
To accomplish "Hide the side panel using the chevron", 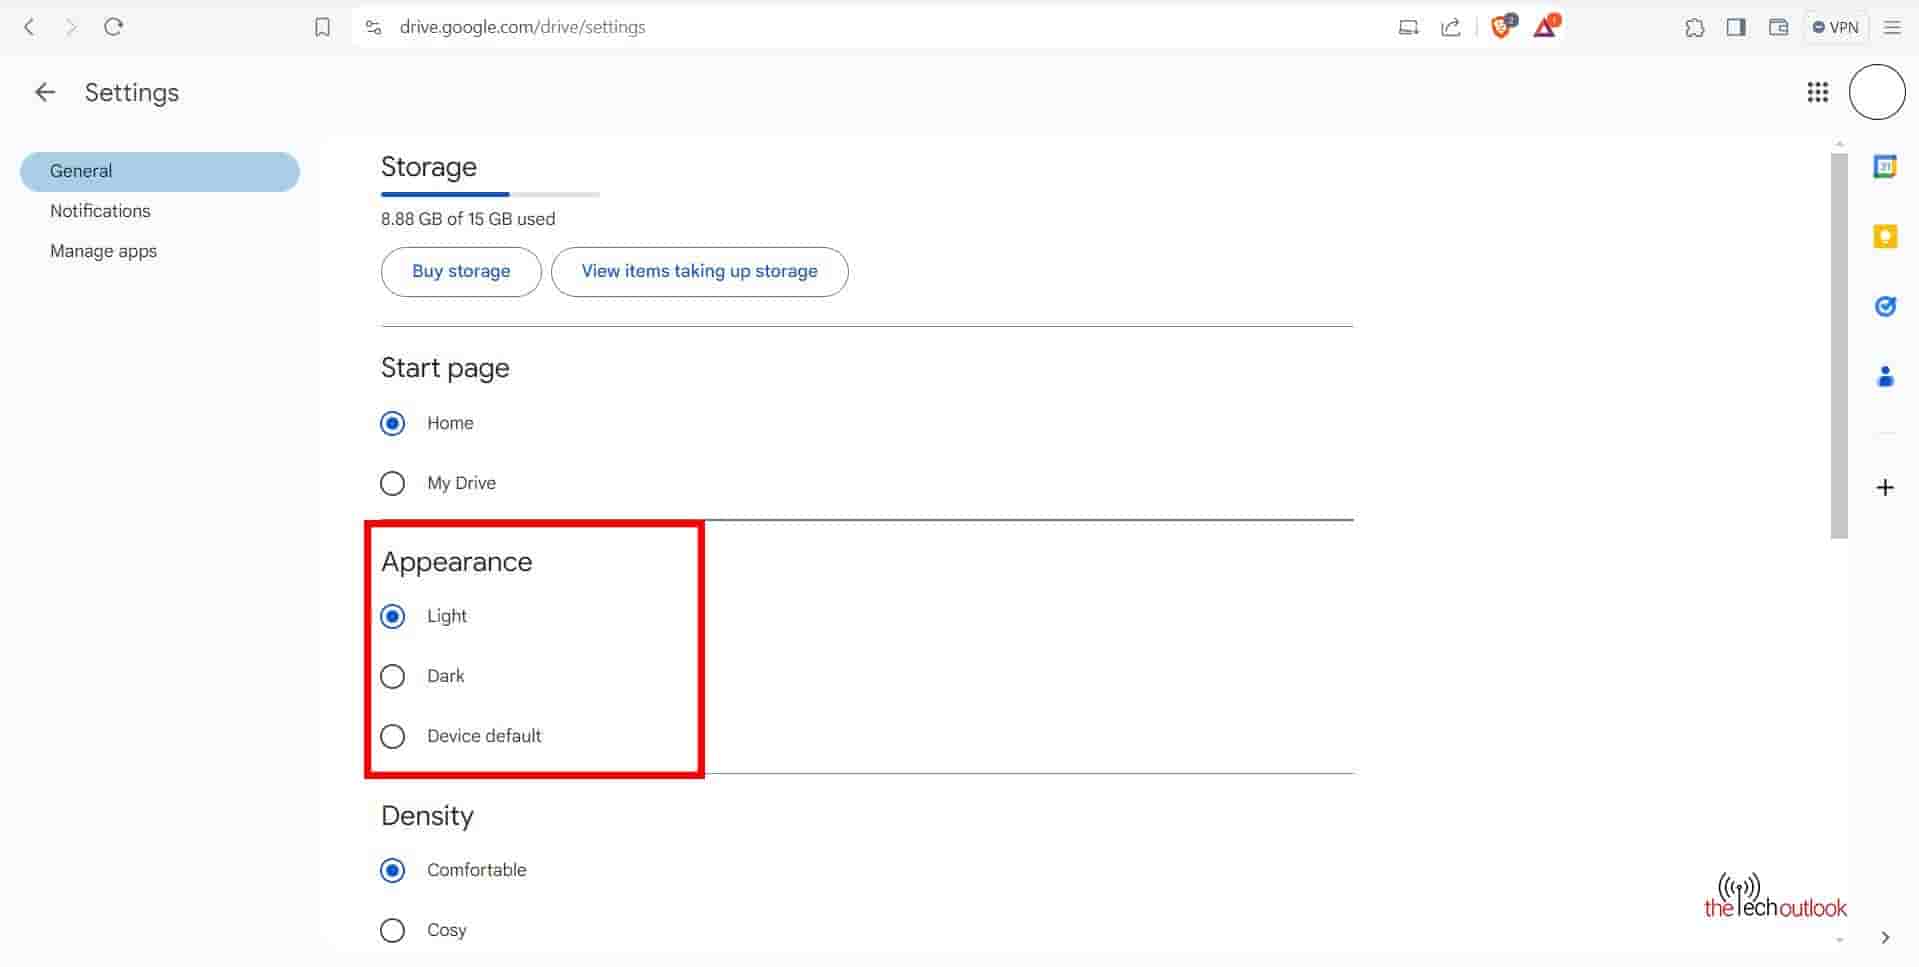I will pos(1884,938).
